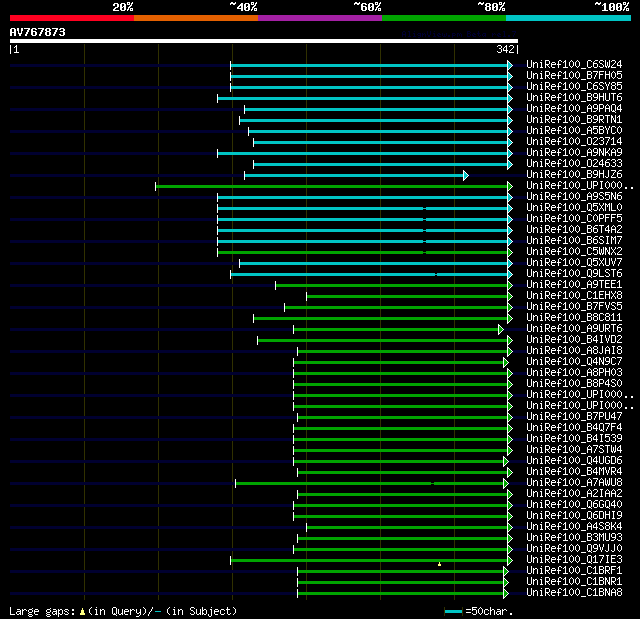Open the UniRef100_B4MVR4 hit label
The image size is (640, 619).
click(x=574, y=472)
